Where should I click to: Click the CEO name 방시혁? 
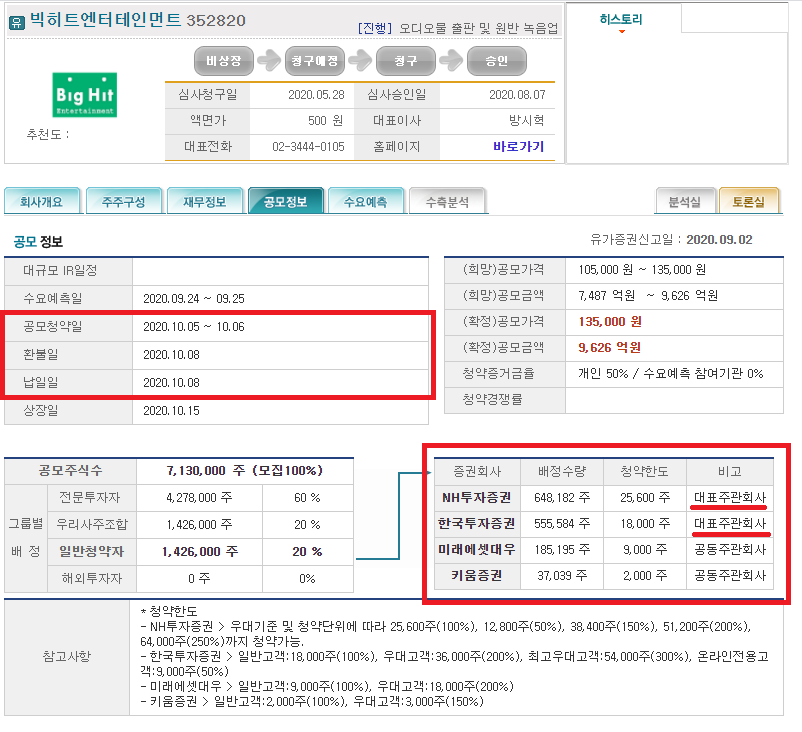526,121
